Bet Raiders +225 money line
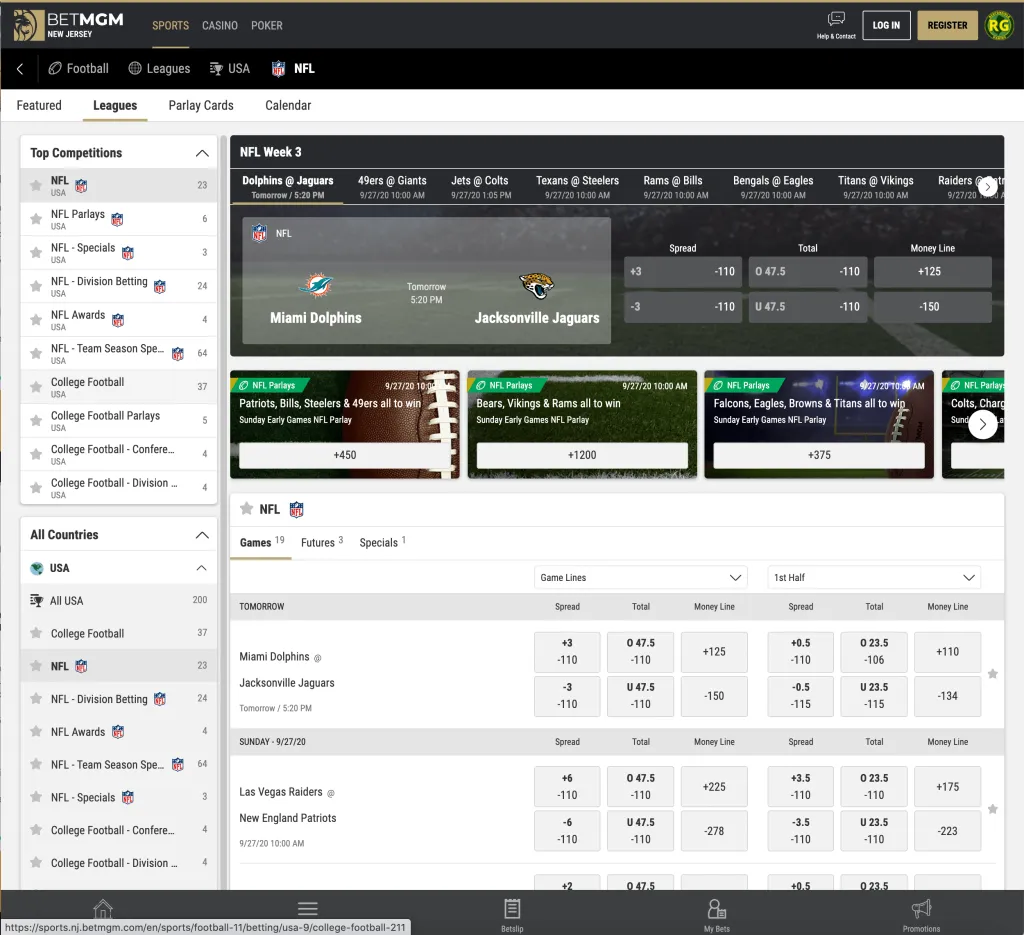This screenshot has height=935, width=1024. [x=714, y=787]
